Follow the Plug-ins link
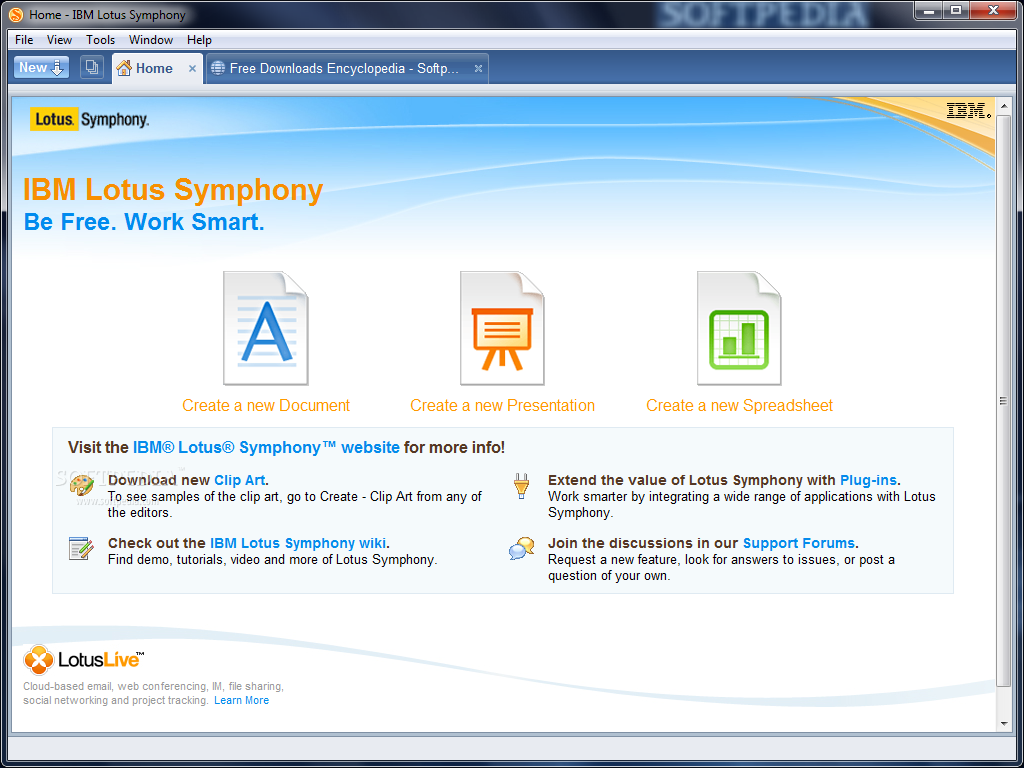The height and width of the screenshot is (768, 1024). [x=868, y=480]
